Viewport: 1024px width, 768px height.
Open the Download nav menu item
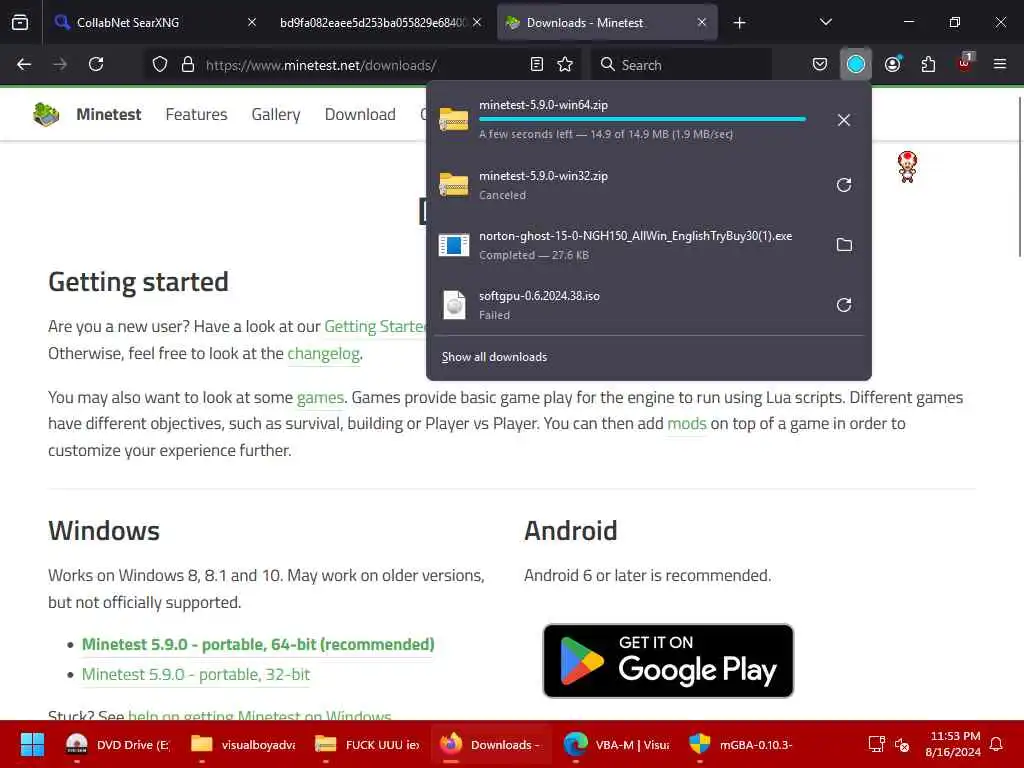coord(360,114)
